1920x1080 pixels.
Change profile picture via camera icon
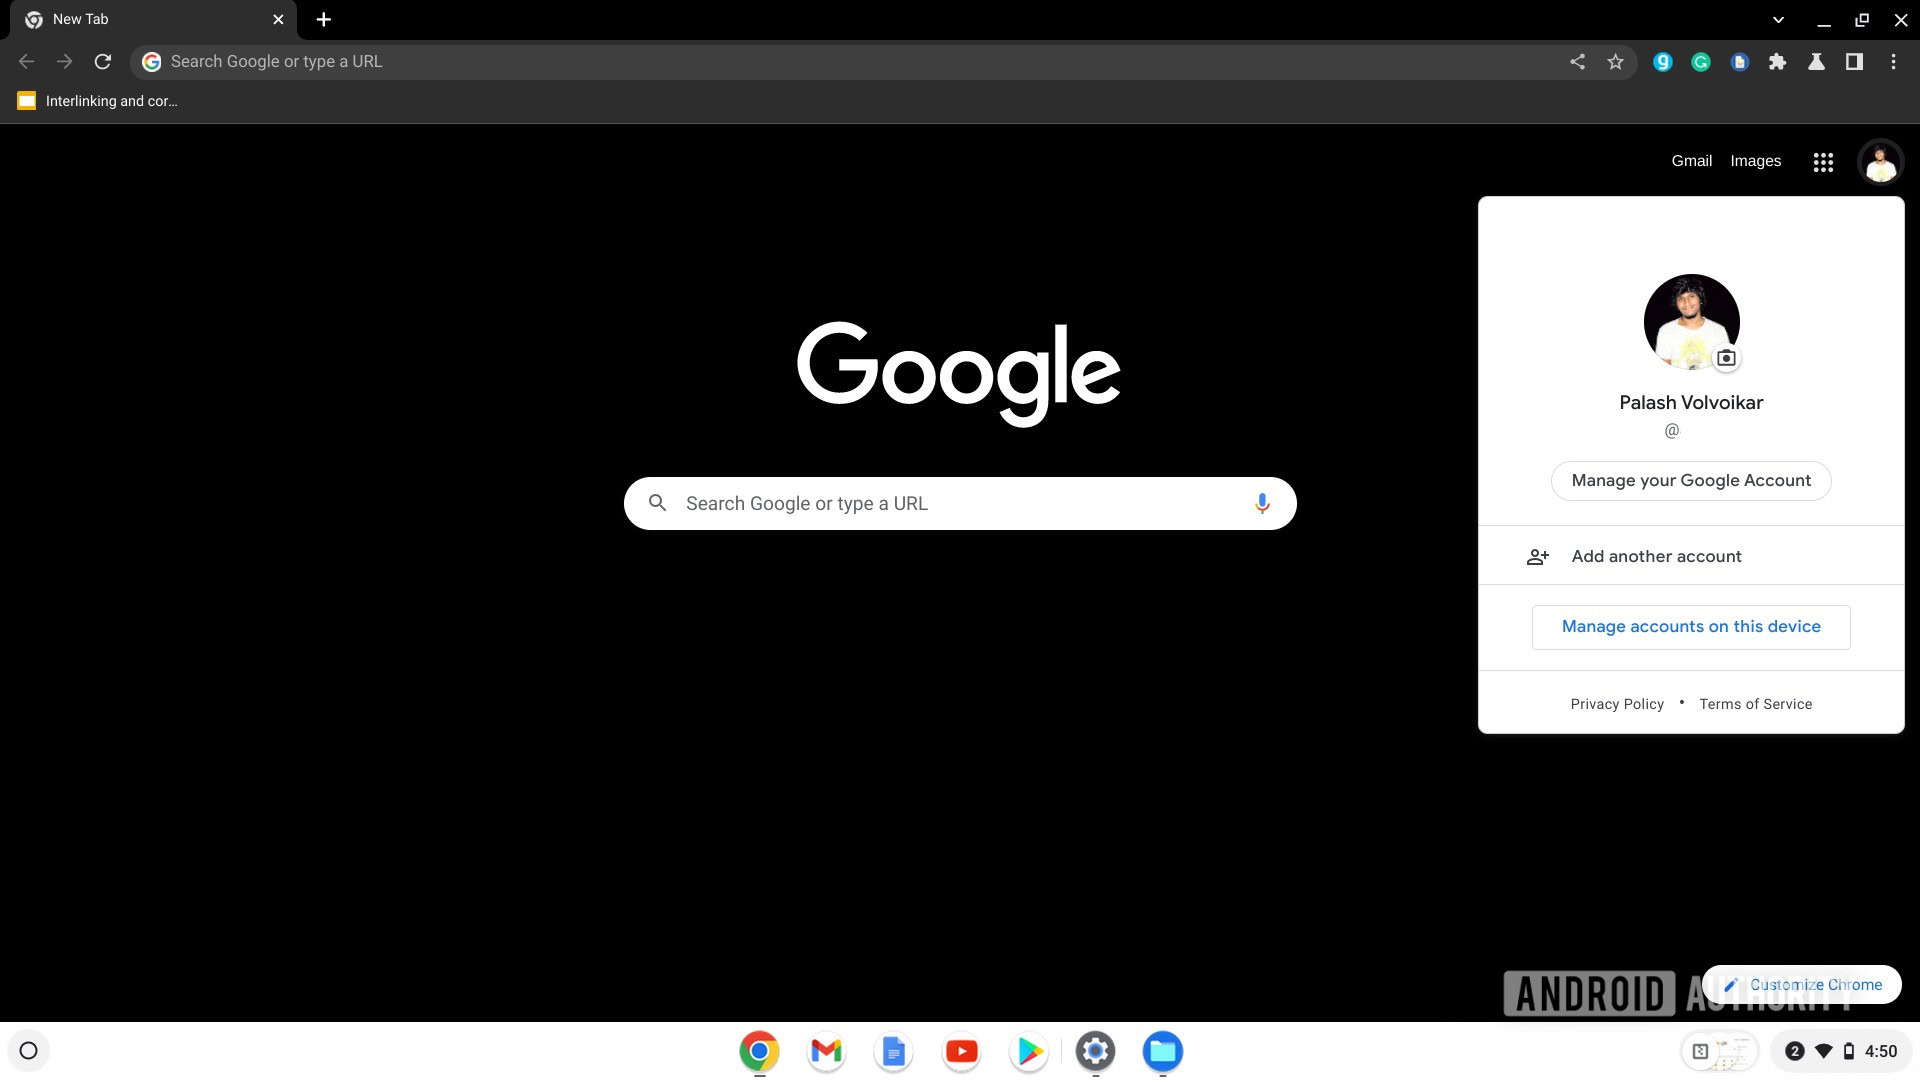pyautogui.click(x=1726, y=358)
